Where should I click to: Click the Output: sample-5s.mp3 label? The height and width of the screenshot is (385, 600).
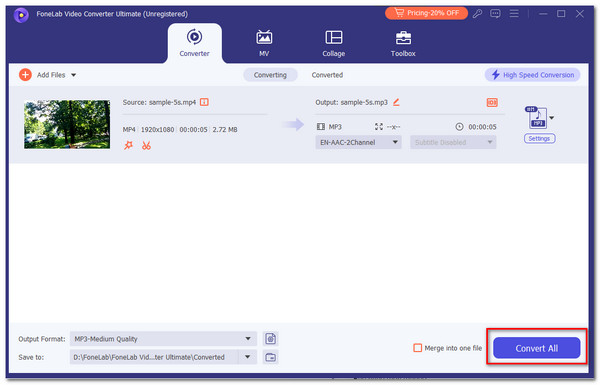(x=351, y=102)
